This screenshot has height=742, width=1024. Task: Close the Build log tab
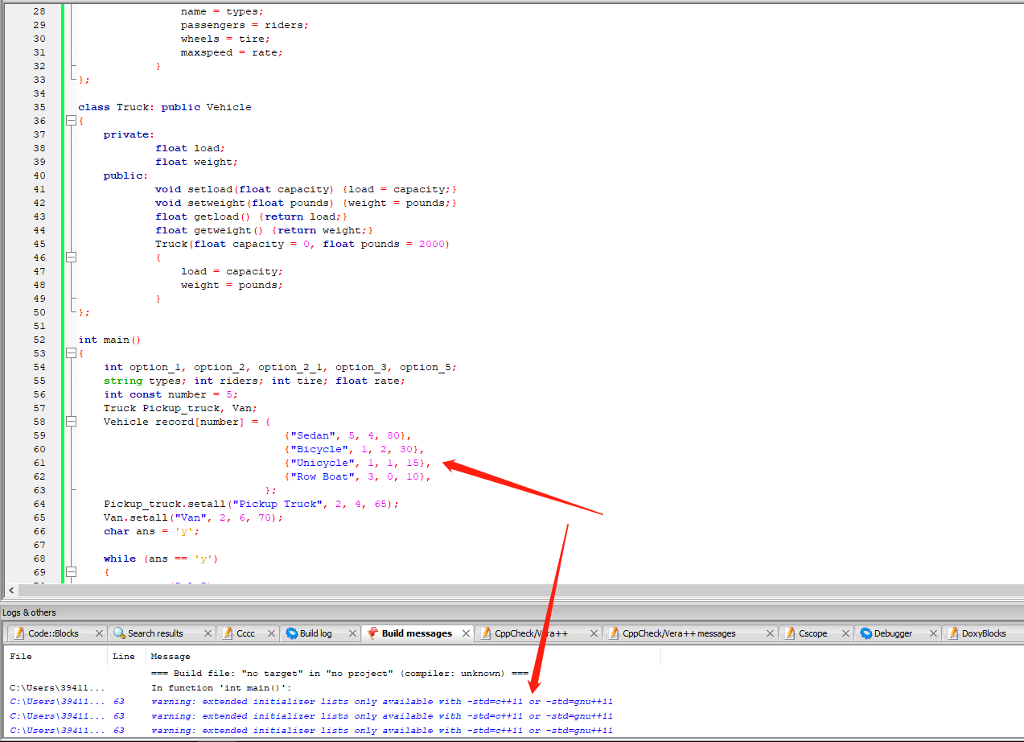pos(353,633)
